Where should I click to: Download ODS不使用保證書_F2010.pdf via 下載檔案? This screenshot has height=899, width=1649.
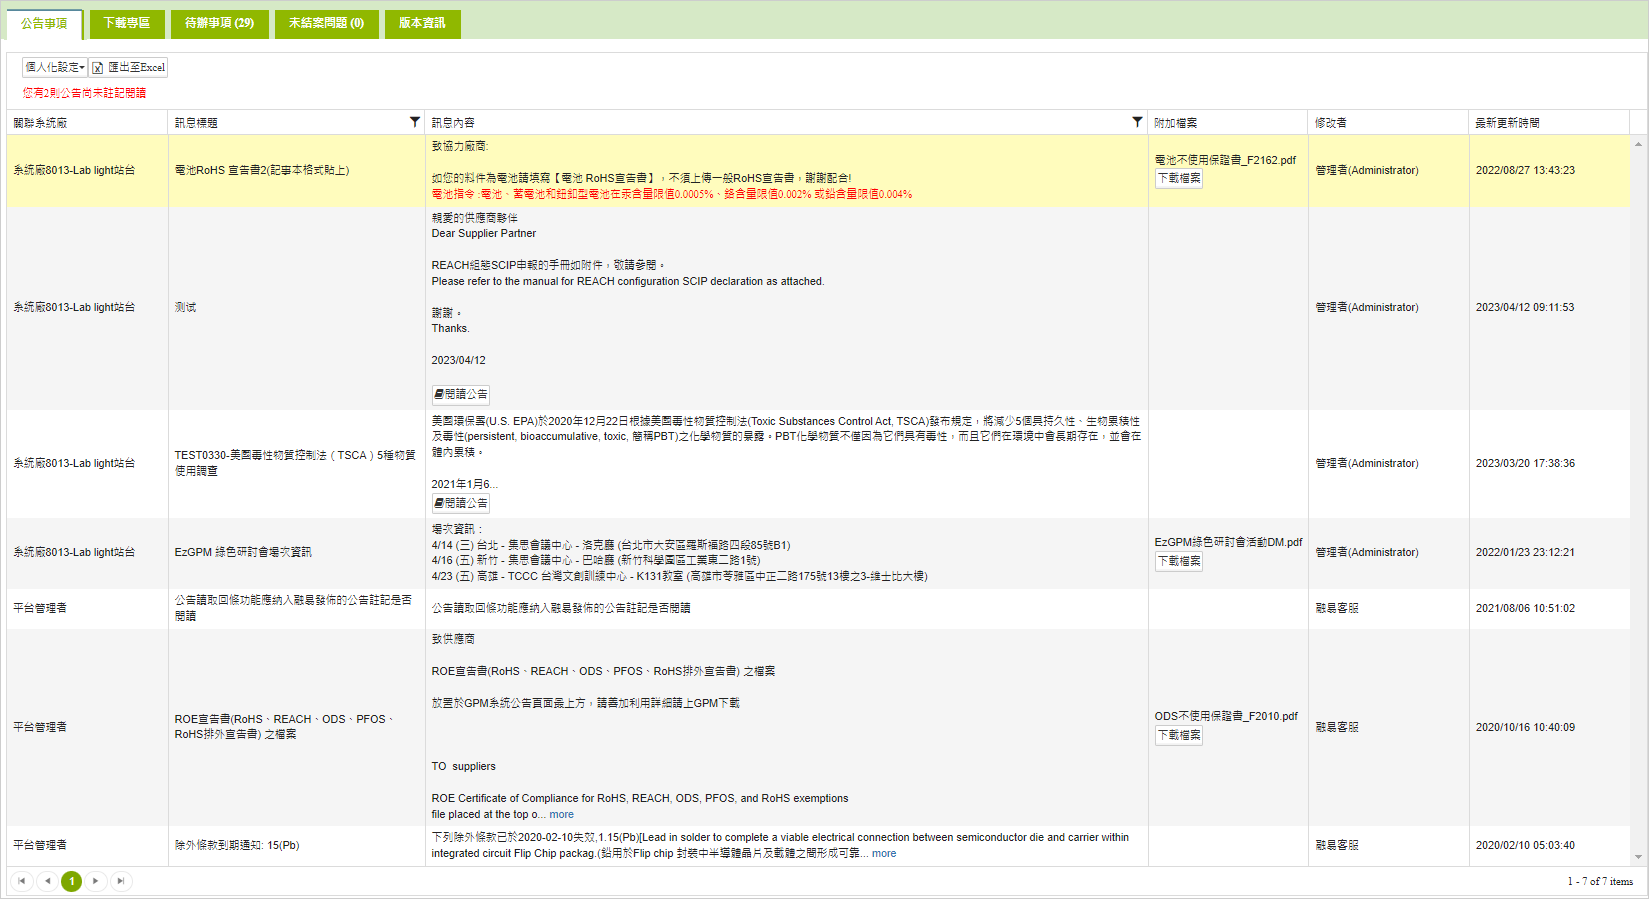[1179, 735]
